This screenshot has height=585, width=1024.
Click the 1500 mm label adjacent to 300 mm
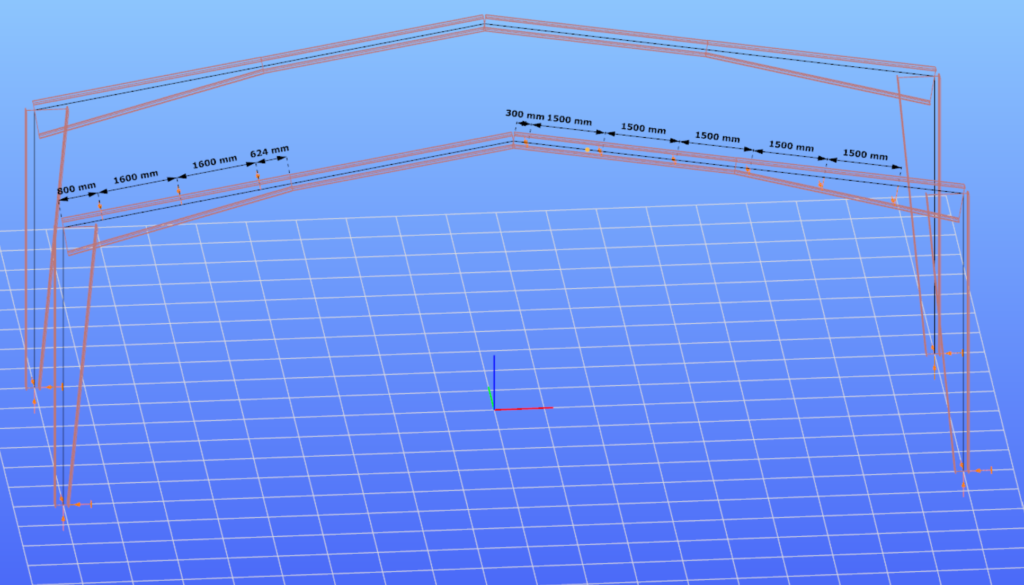point(569,120)
